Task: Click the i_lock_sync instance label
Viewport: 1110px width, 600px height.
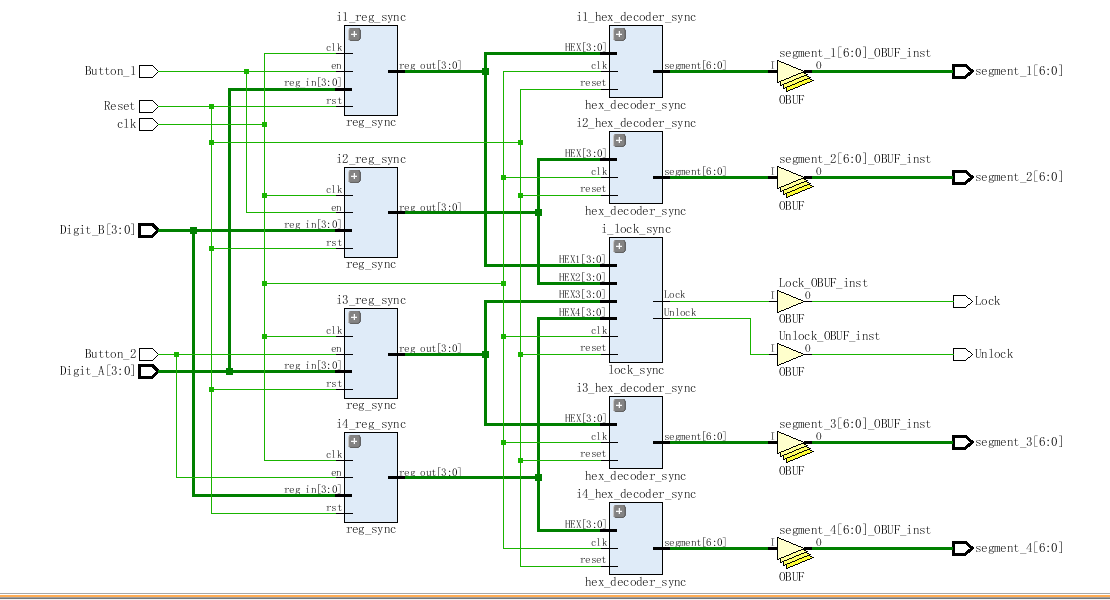Action: (636, 229)
